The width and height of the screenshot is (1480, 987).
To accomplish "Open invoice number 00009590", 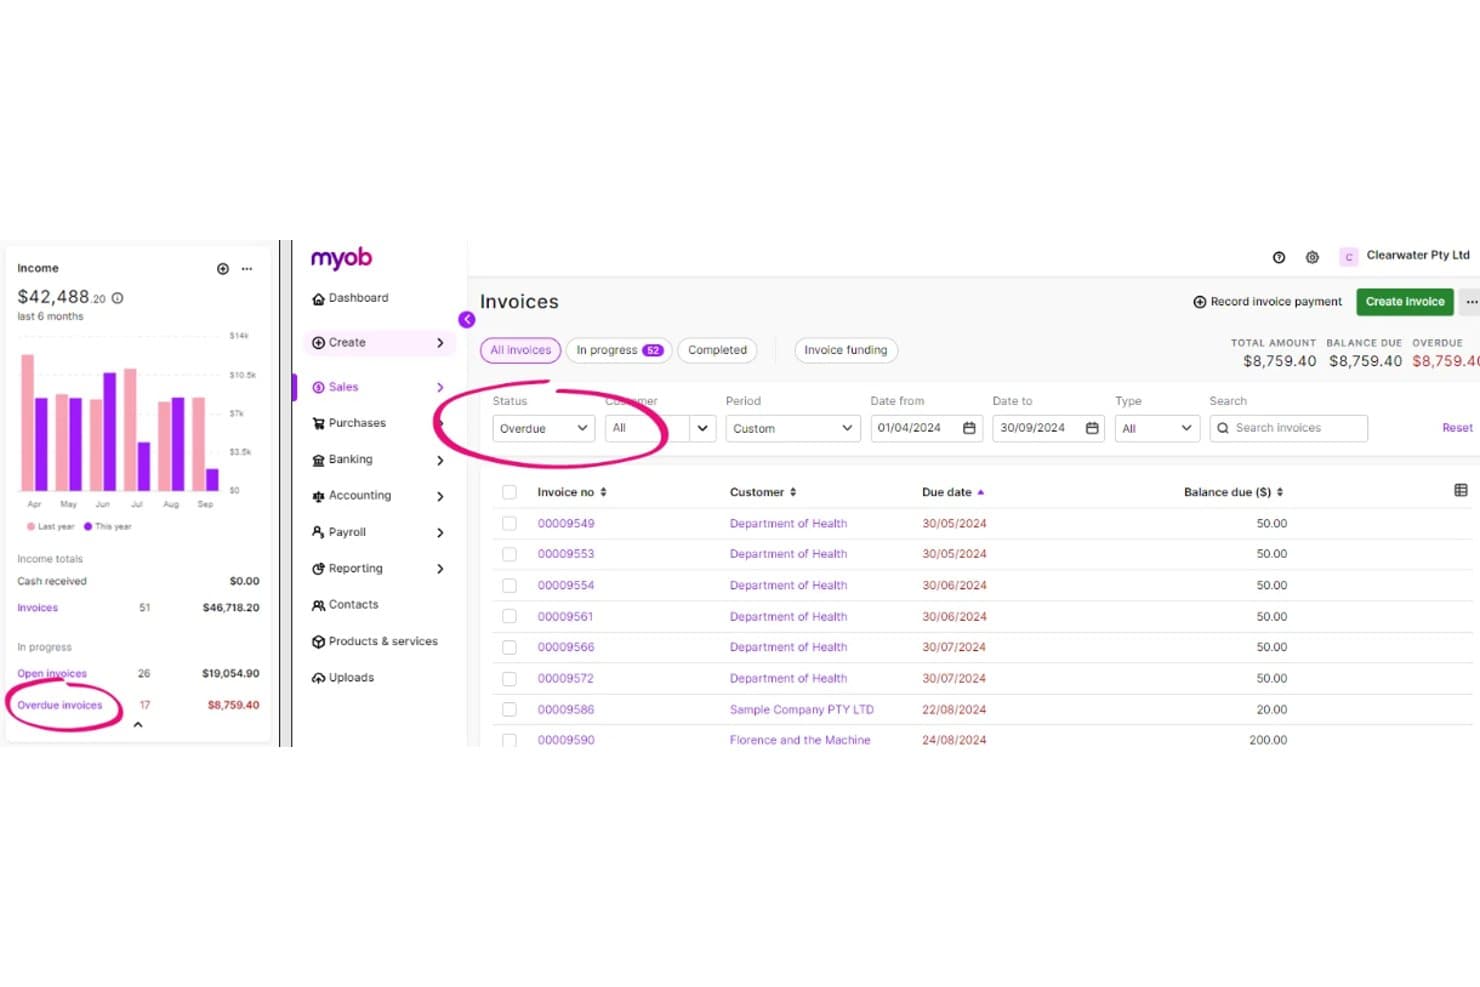I will (566, 740).
